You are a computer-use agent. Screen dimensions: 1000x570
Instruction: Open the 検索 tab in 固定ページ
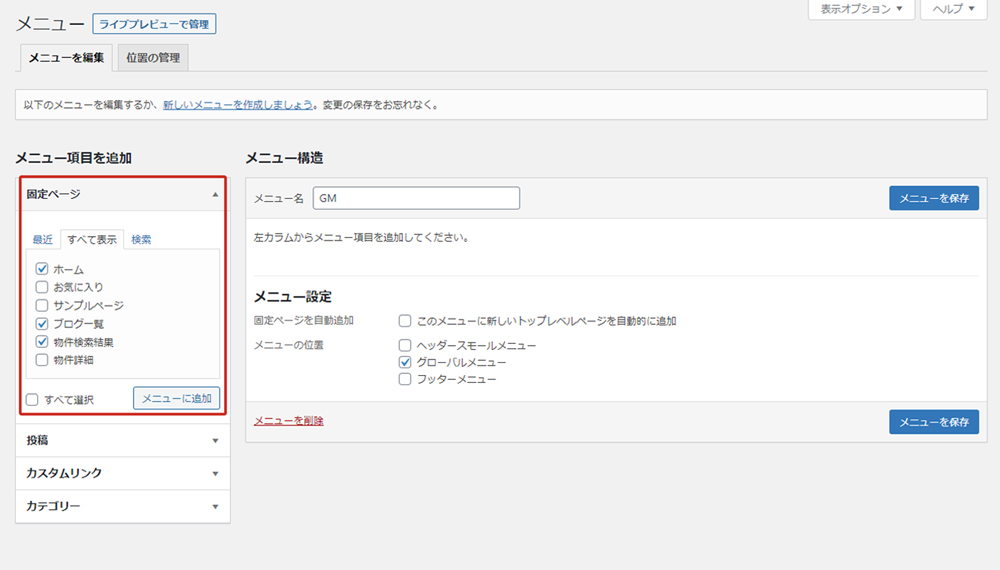[142, 240]
